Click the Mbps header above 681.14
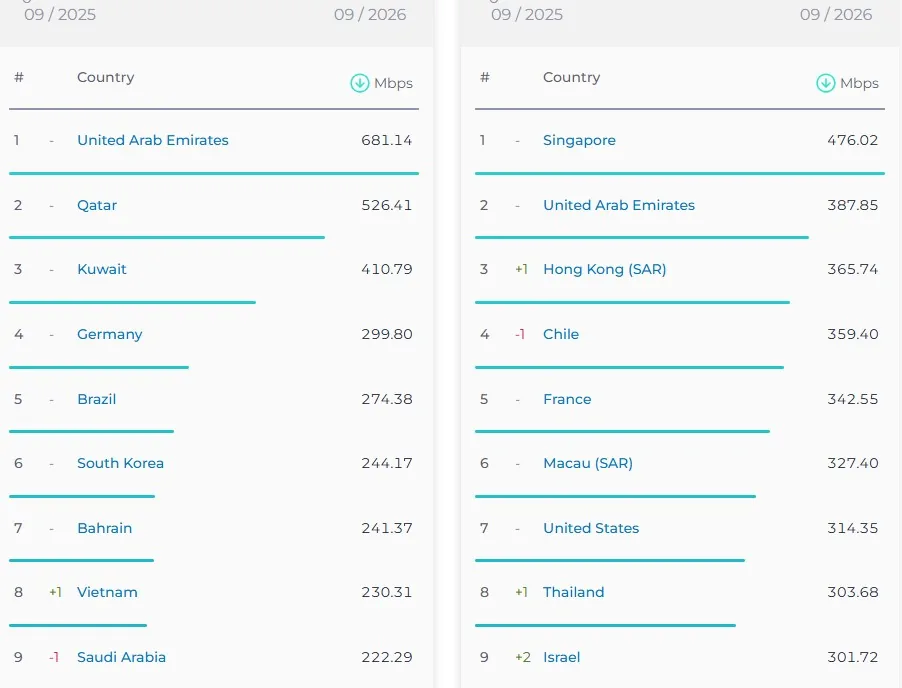The image size is (902, 688). point(393,83)
